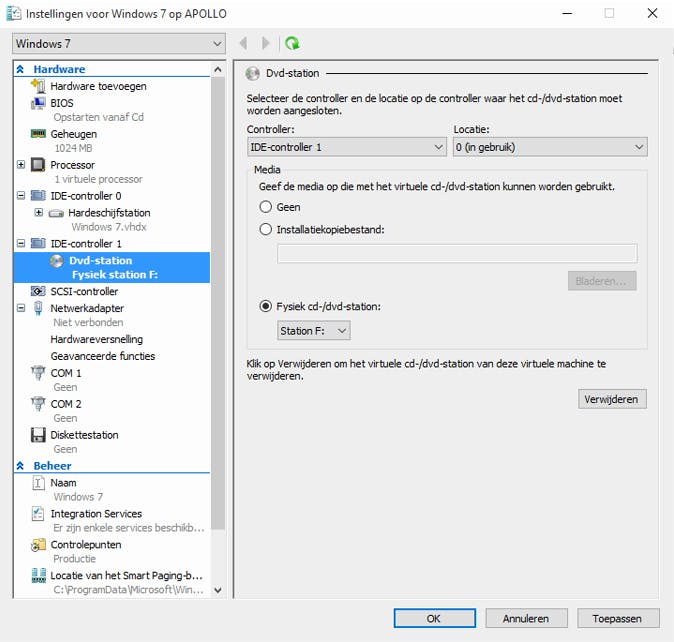
Task: Click the Smart Paging location icon
Action: click(39, 575)
